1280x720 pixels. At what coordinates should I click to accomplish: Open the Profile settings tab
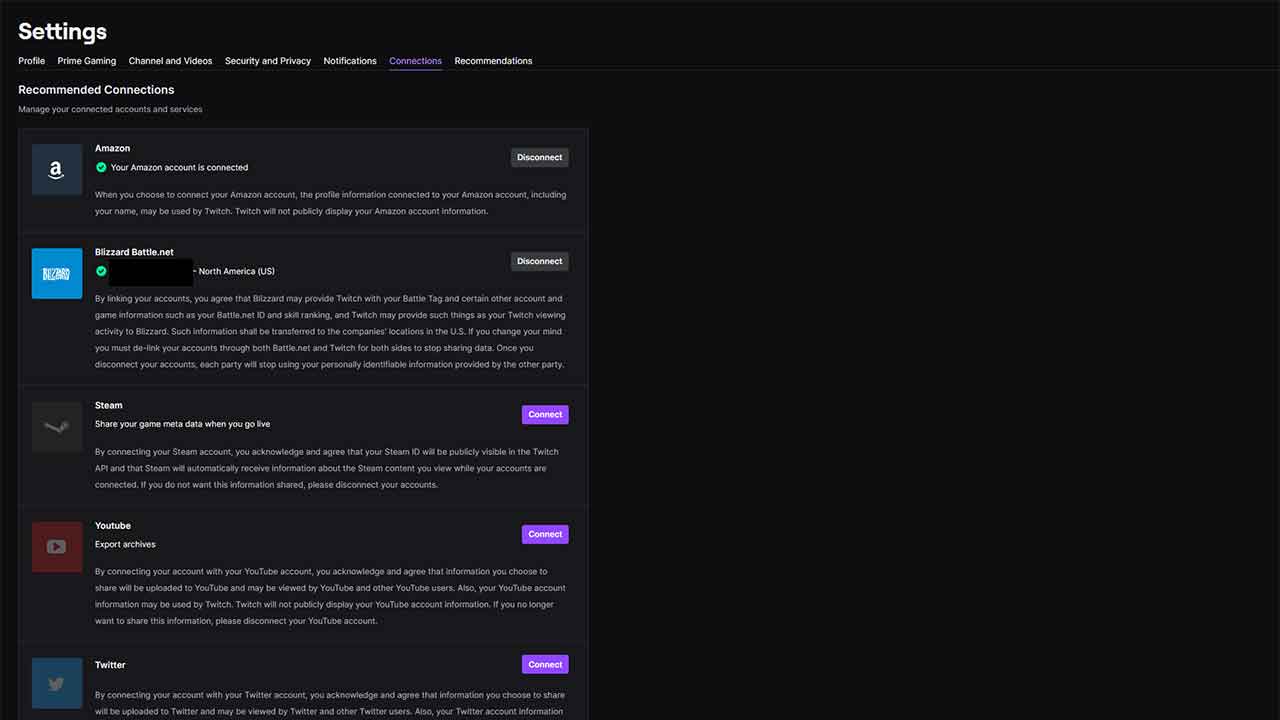pos(32,61)
